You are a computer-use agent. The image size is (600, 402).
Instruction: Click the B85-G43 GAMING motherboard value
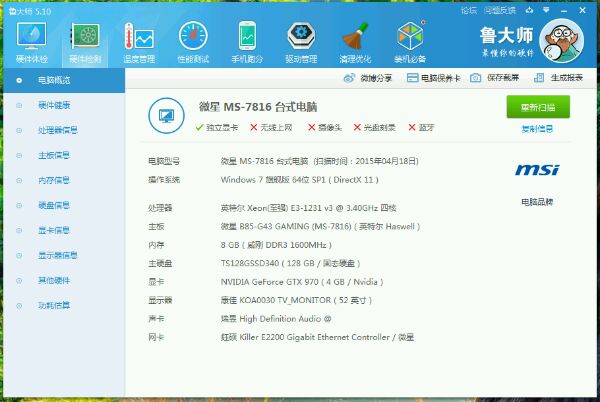(320, 226)
